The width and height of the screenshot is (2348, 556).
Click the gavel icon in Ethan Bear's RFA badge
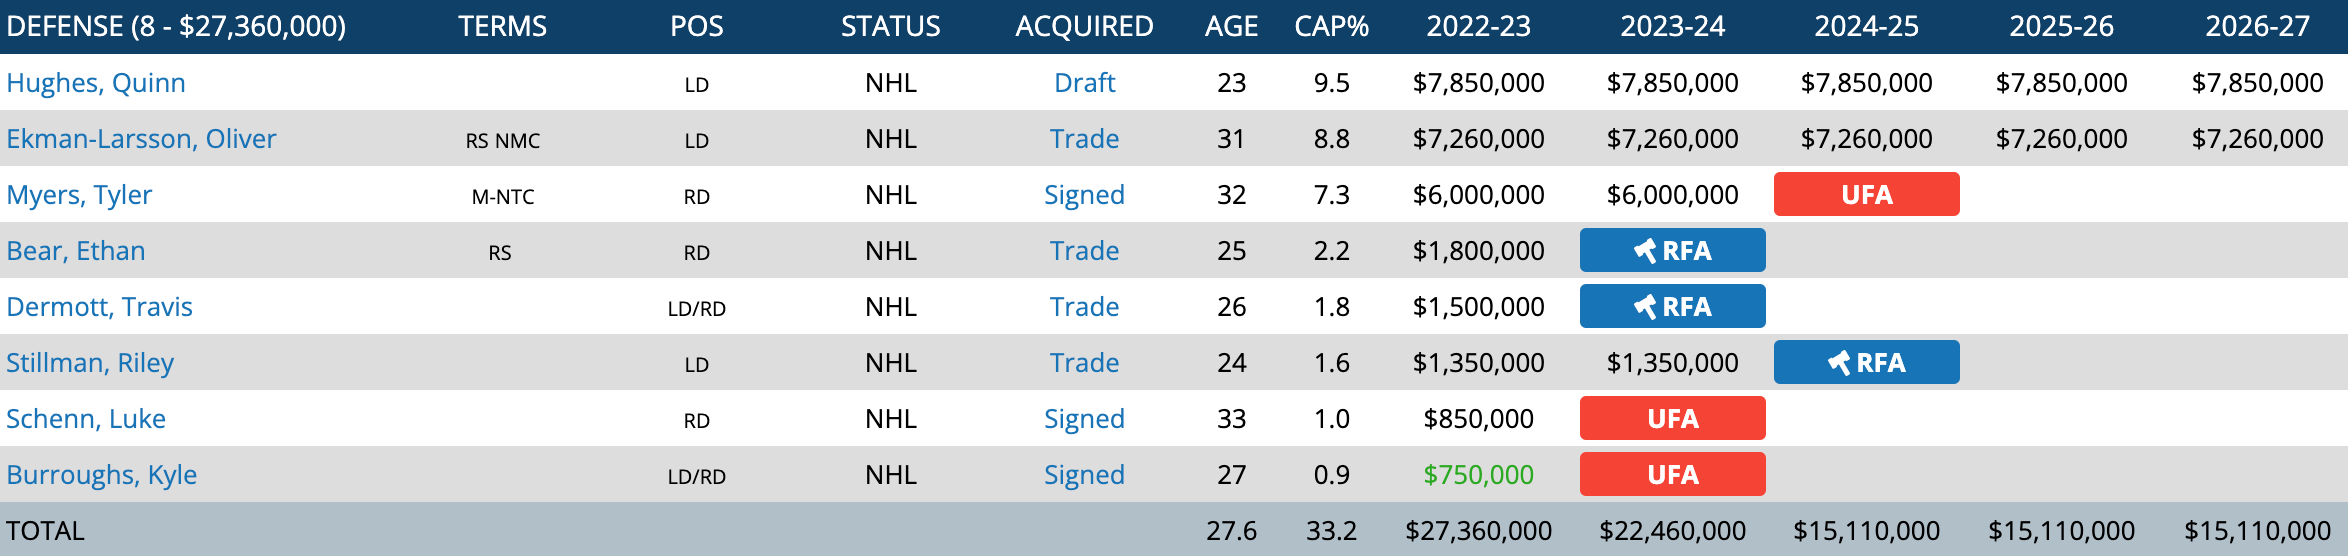click(x=1645, y=251)
